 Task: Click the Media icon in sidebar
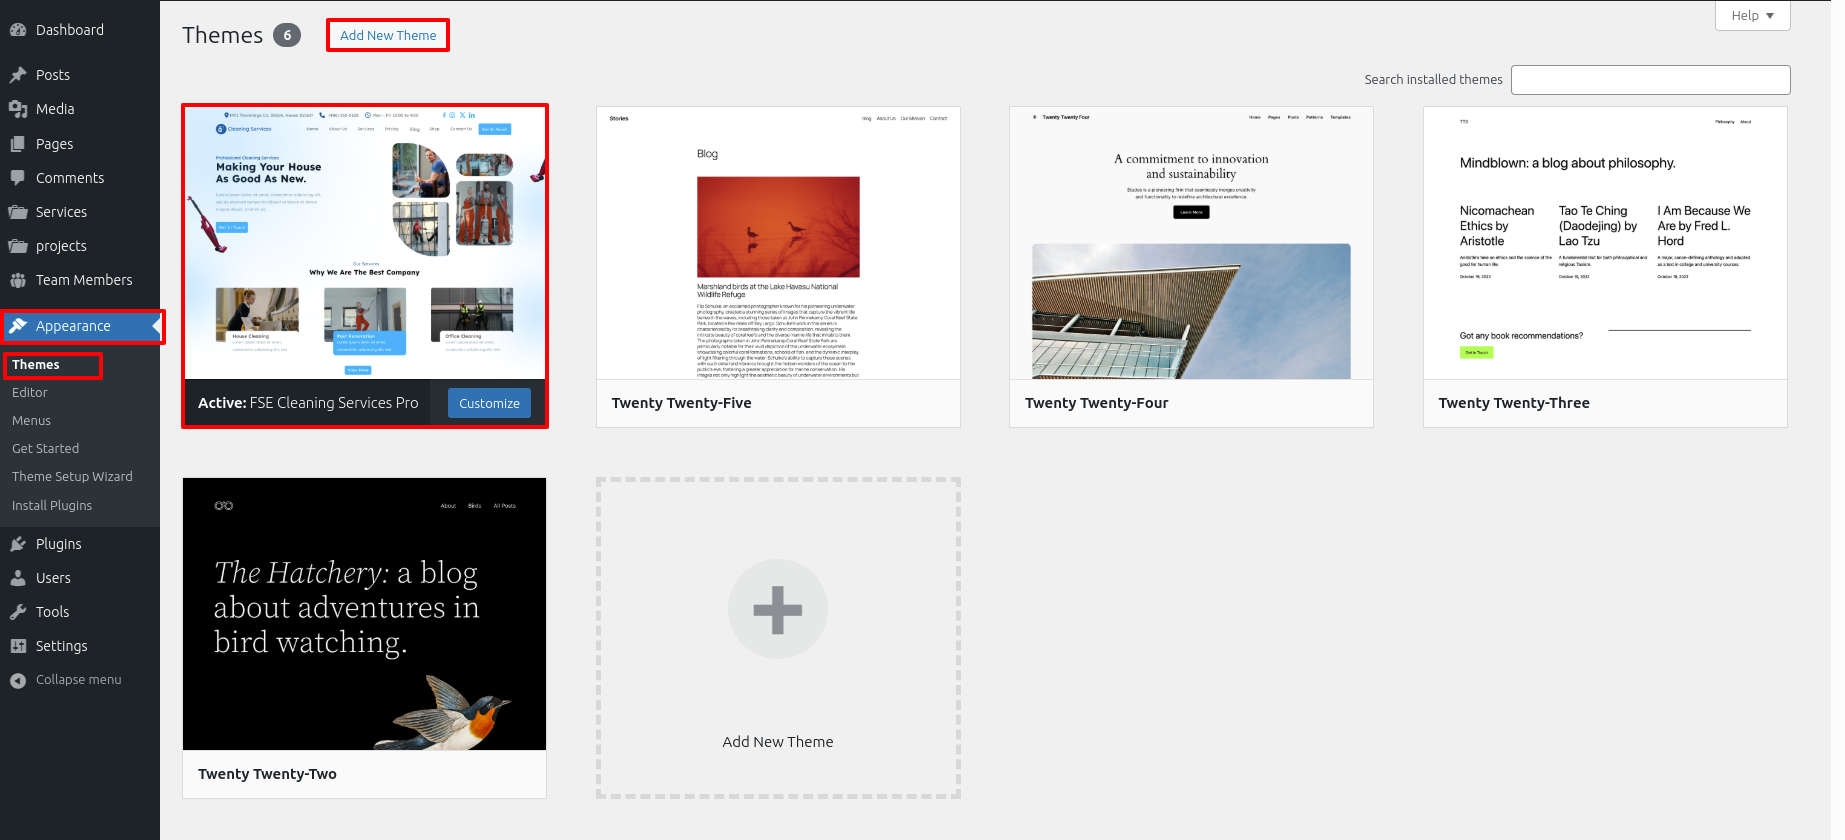pos(18,109)
